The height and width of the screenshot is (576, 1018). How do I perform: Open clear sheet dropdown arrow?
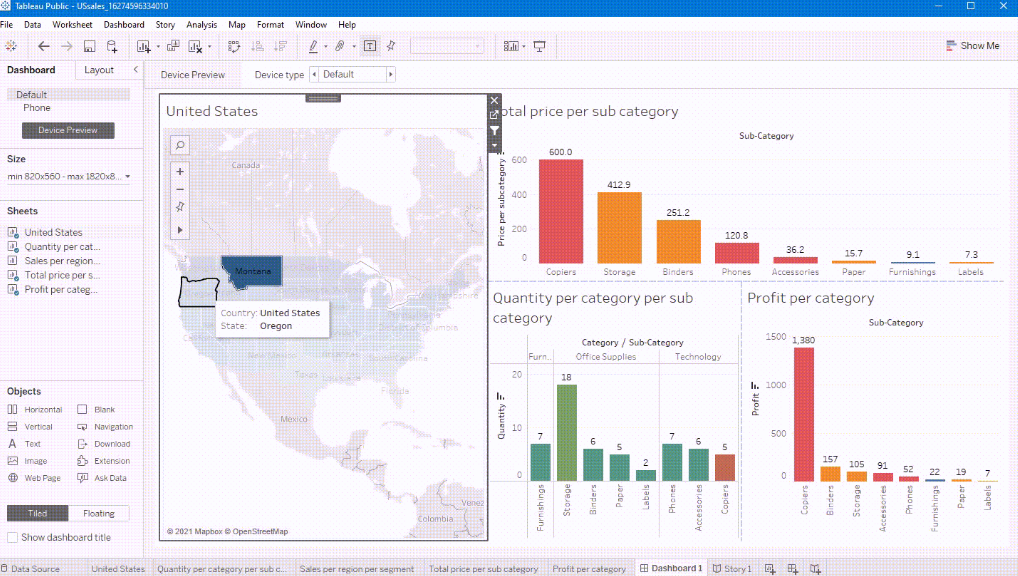[209, 47]
